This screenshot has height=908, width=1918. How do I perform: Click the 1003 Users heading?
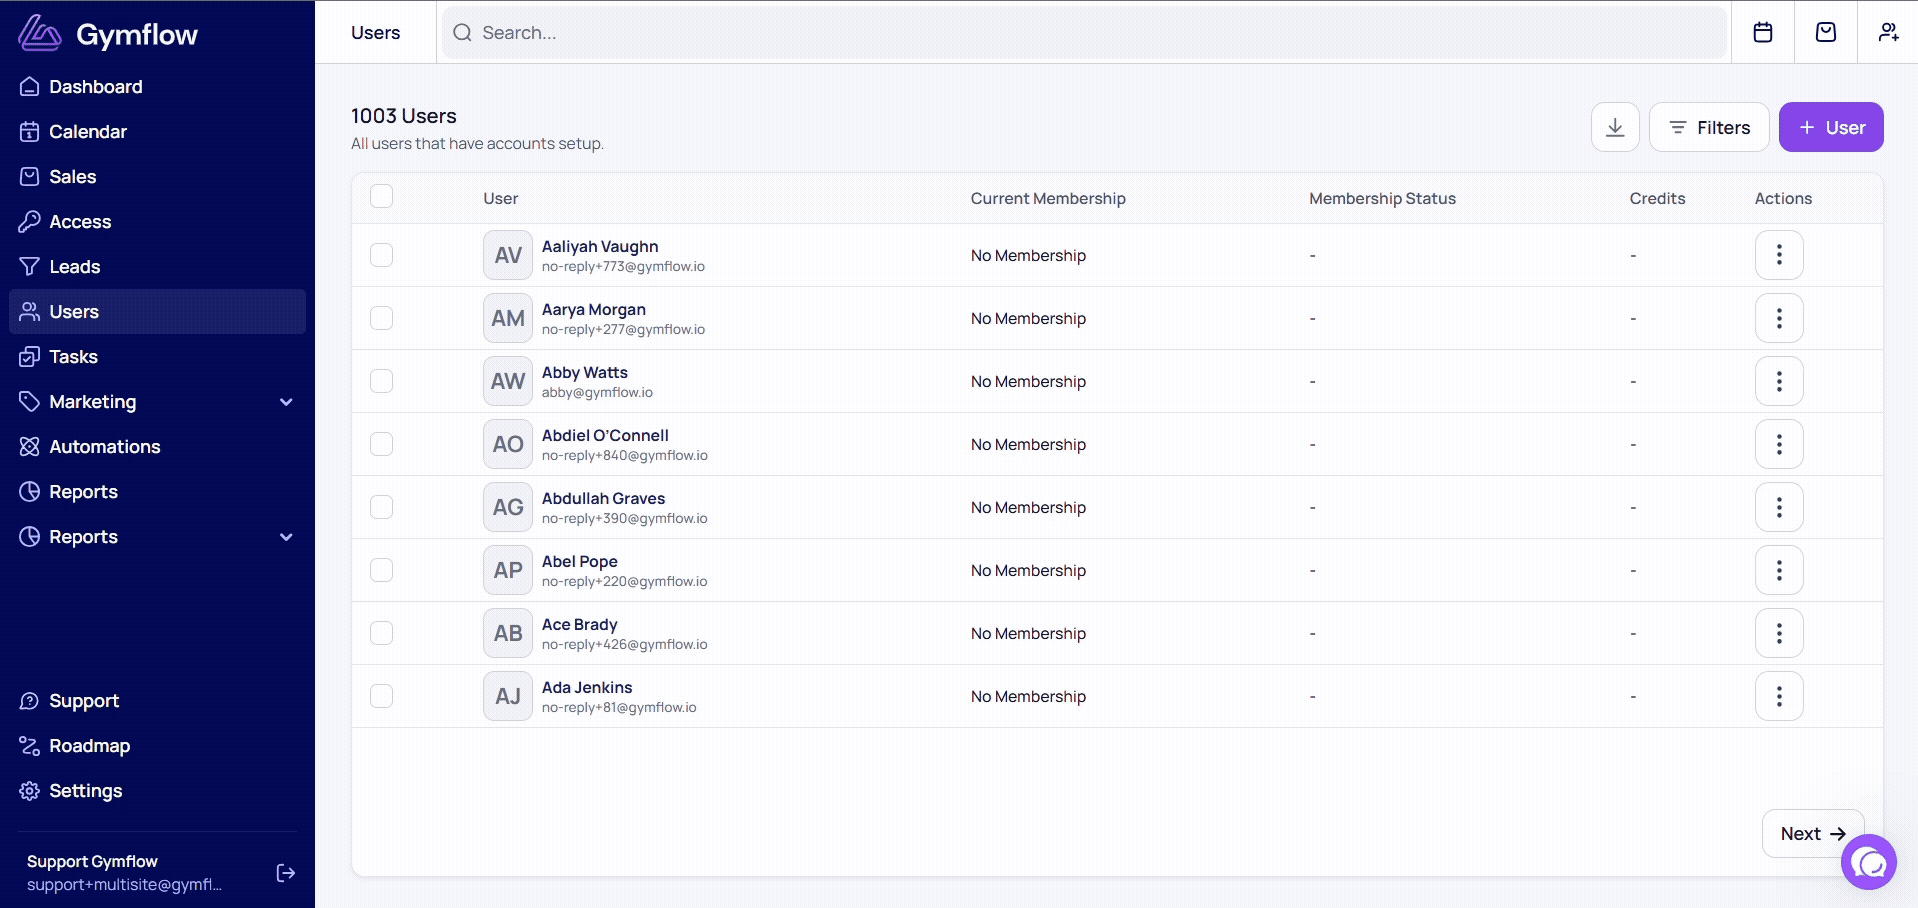click(x=404, y=116)
